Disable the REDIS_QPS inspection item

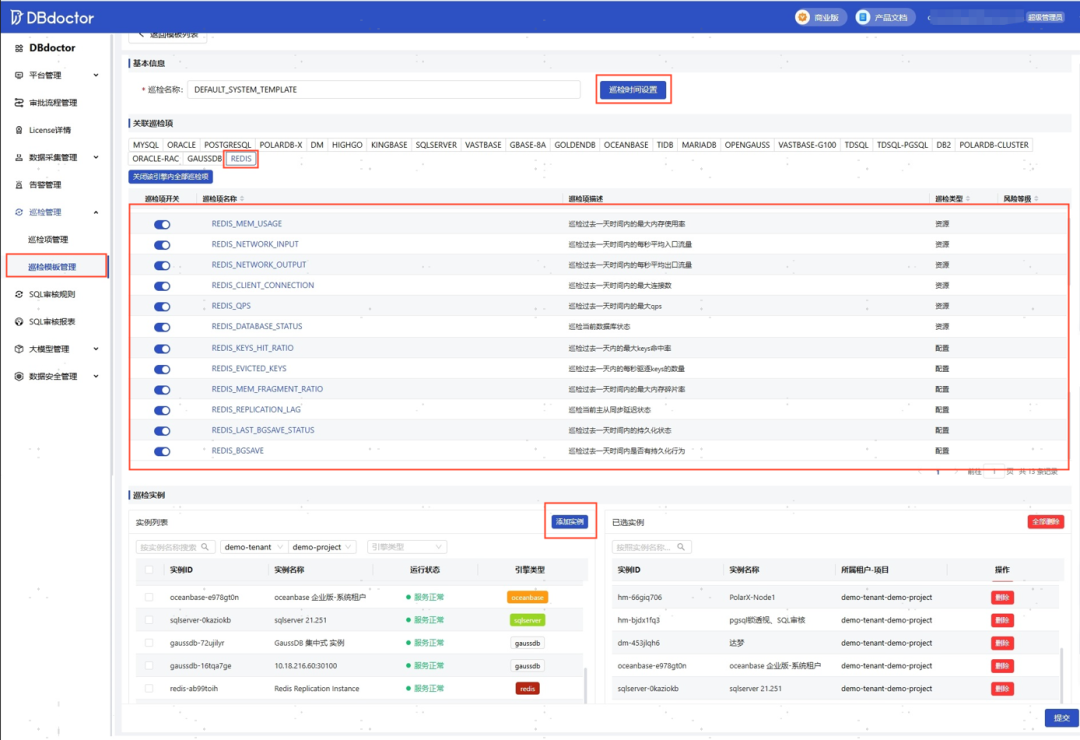(162, 307)
